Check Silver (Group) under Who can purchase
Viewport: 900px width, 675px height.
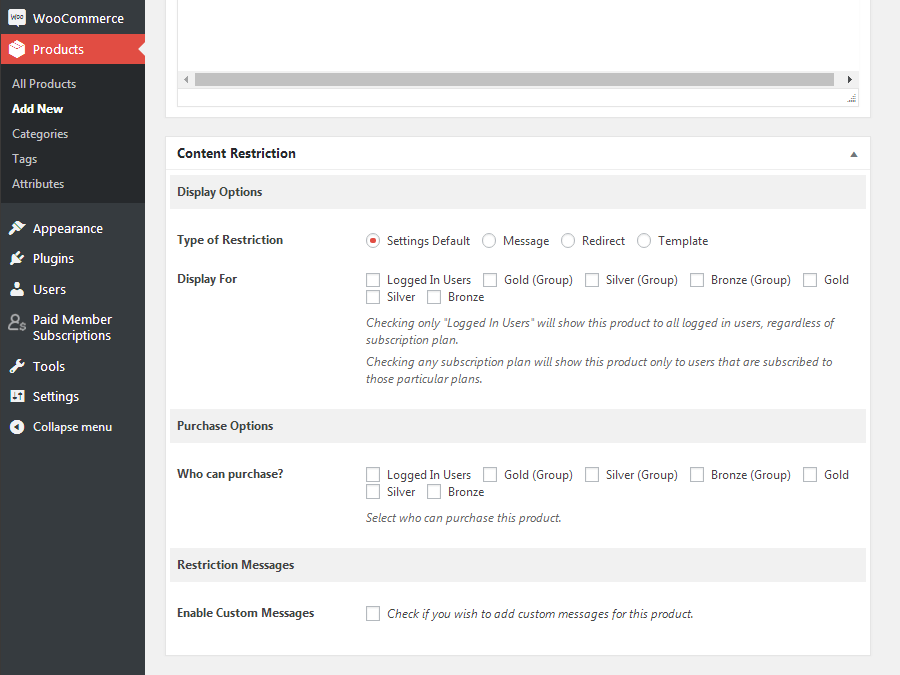pyautogui.click(x=592, y=475)
